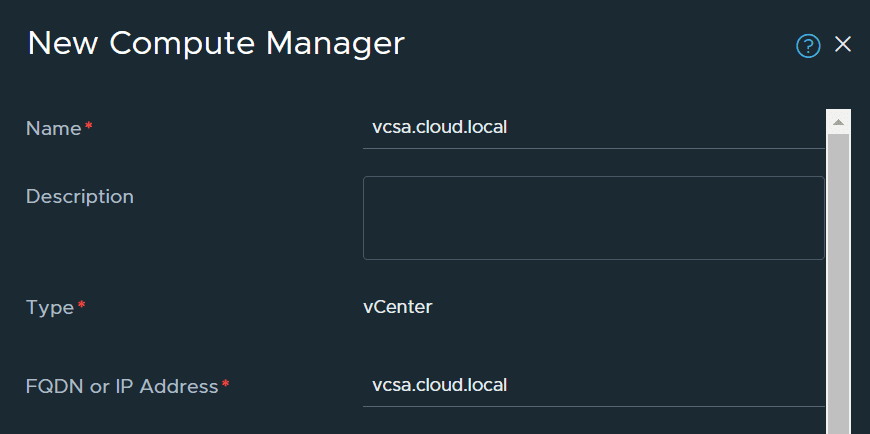Click the vcsa.cloud.local text in FQDN field
This screenshot has height=434, width=870.
[440, 385]
